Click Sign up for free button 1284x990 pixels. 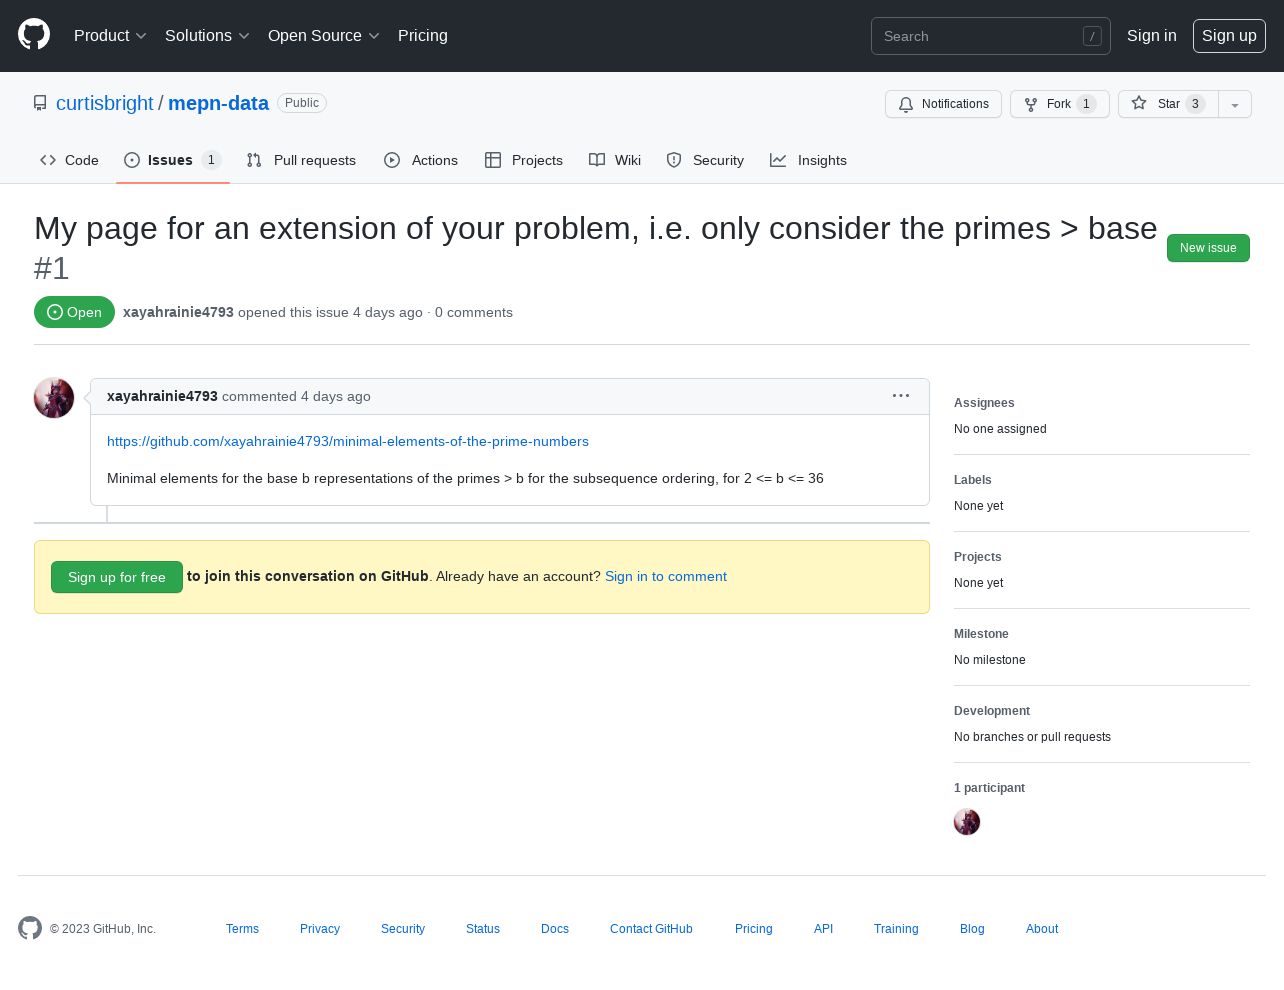click(x=117, y=577)
